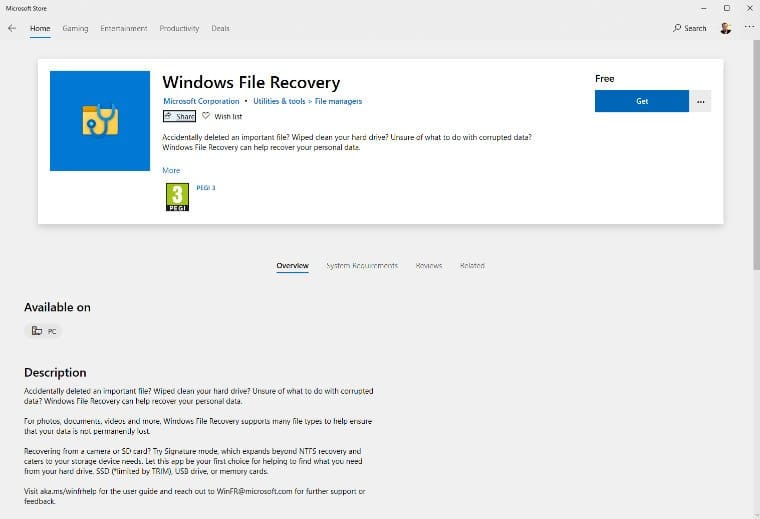The height and width of the screenshot is (519, 760).
Task: Click the Windows File Recovery title text
Action: point(251,82)
